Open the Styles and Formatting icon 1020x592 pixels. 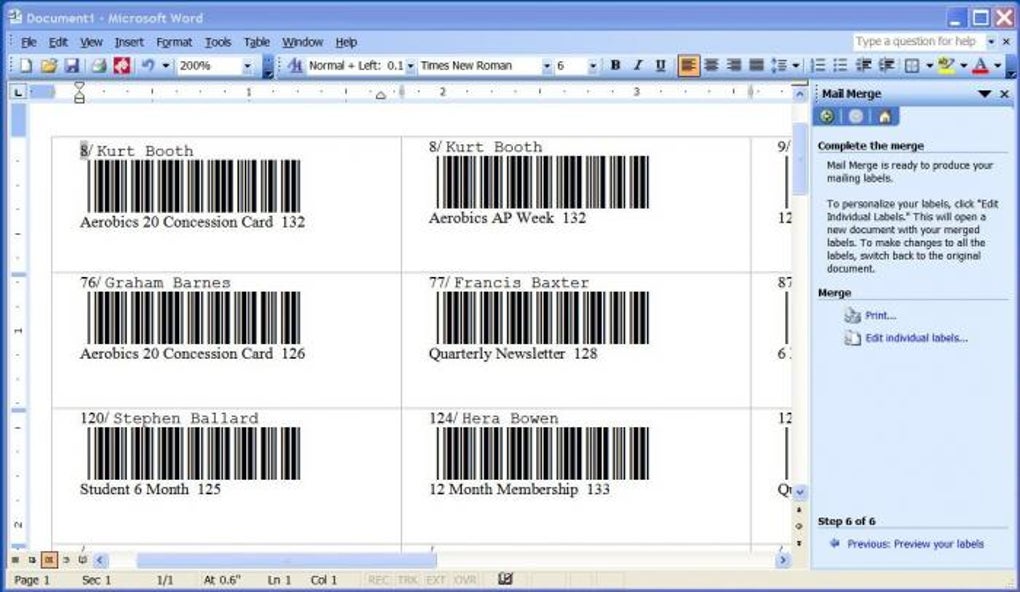(x=295, y=66)
